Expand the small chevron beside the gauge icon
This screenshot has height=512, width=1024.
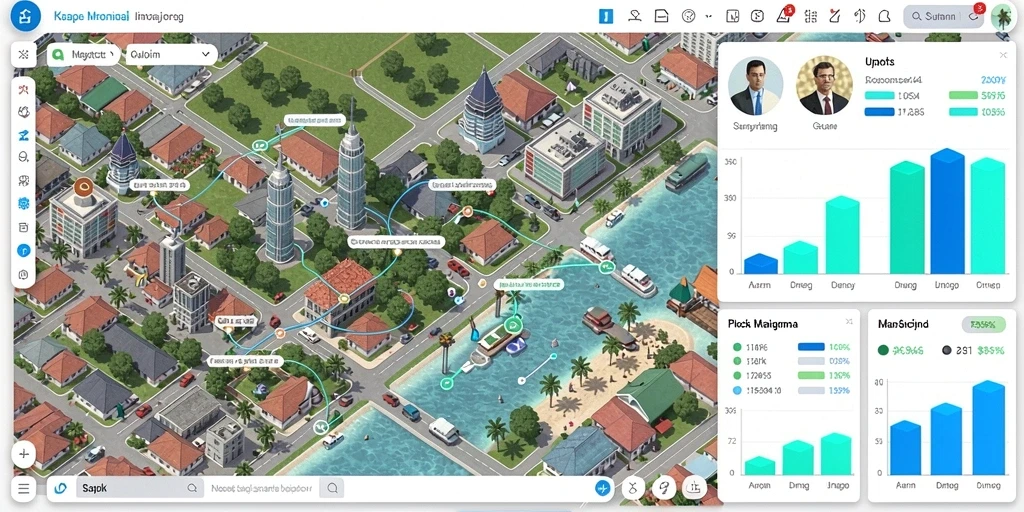tap(709, 17)
